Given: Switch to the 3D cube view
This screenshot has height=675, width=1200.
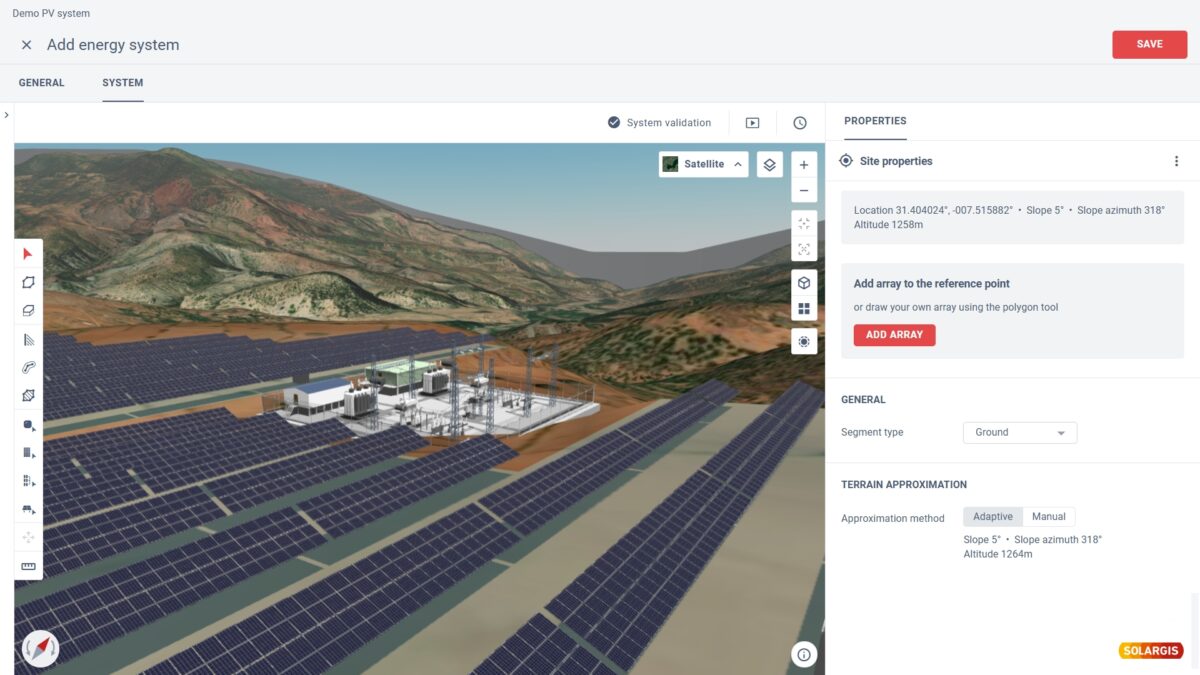Looking at the screenshot, I should point(804,282).
